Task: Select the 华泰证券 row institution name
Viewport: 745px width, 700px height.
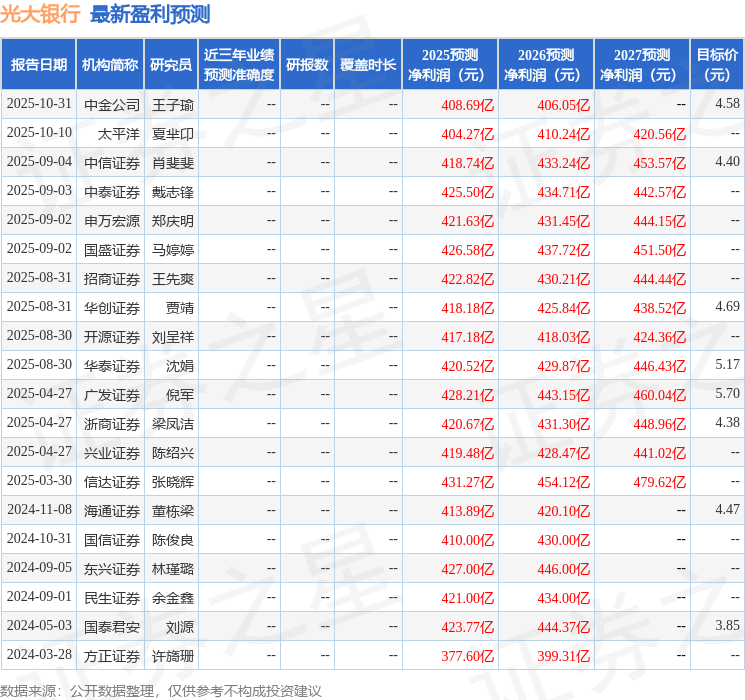Action: 112,366
